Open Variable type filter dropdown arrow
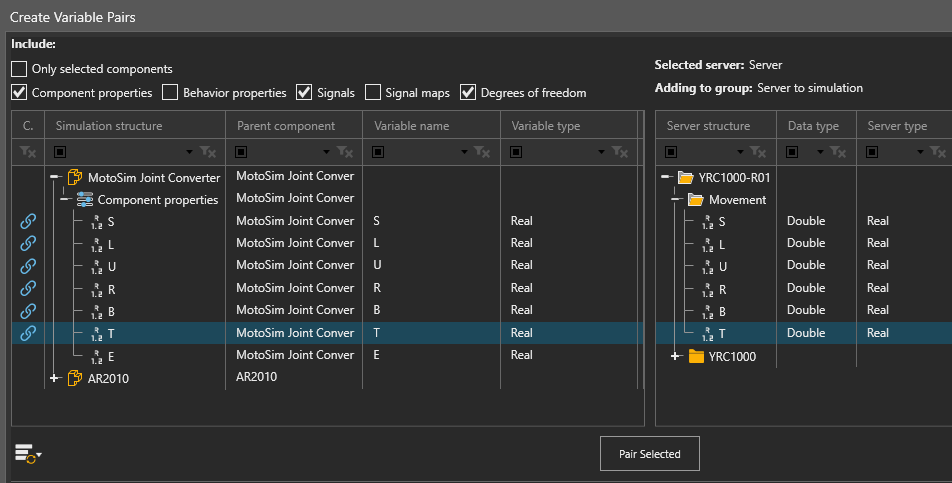 click(x=601, y=152)
